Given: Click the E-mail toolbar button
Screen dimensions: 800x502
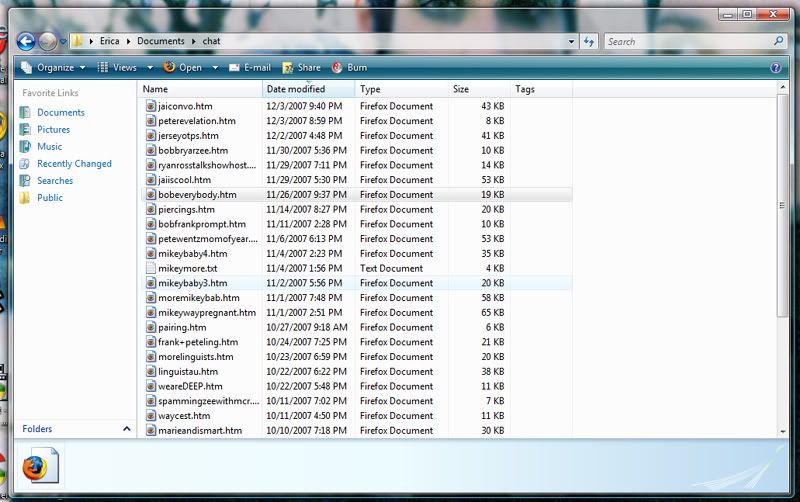Looking at the screenshot, I should (249, 67).
